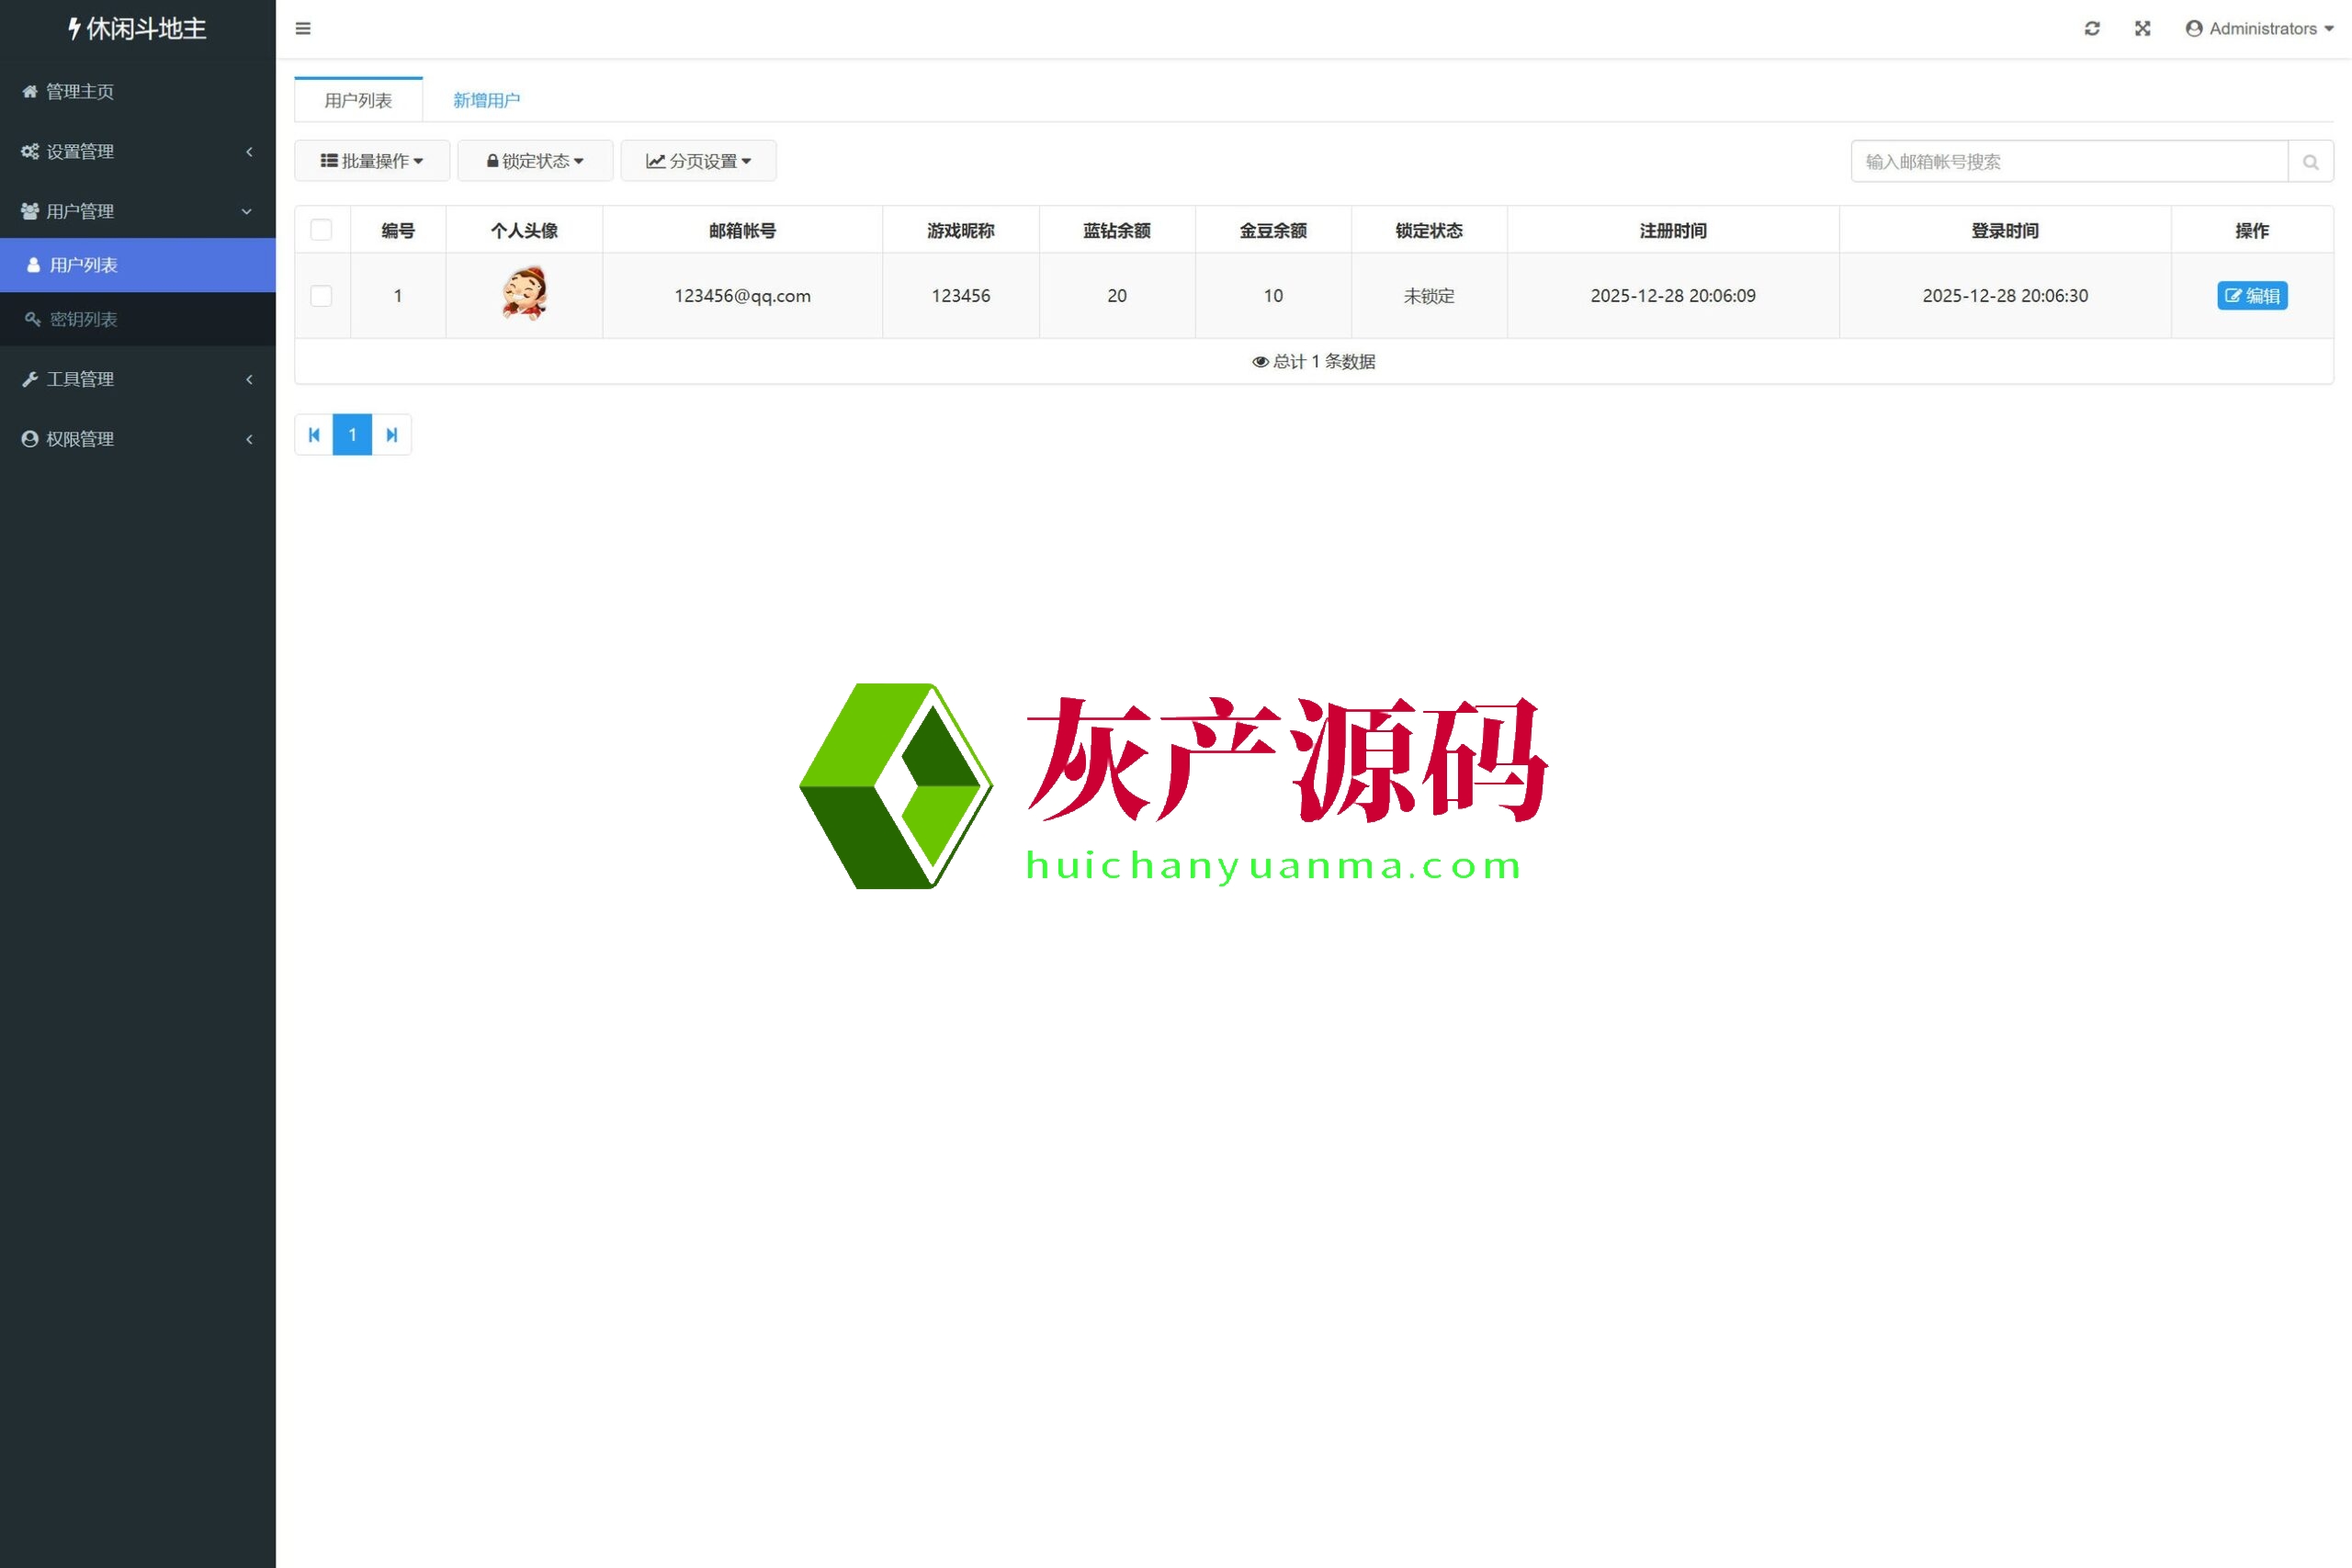The width and height of the screenshot is (2352, 1568).
Task: Open 管理主页 home item in sidebar
Action: click(80, 92)
